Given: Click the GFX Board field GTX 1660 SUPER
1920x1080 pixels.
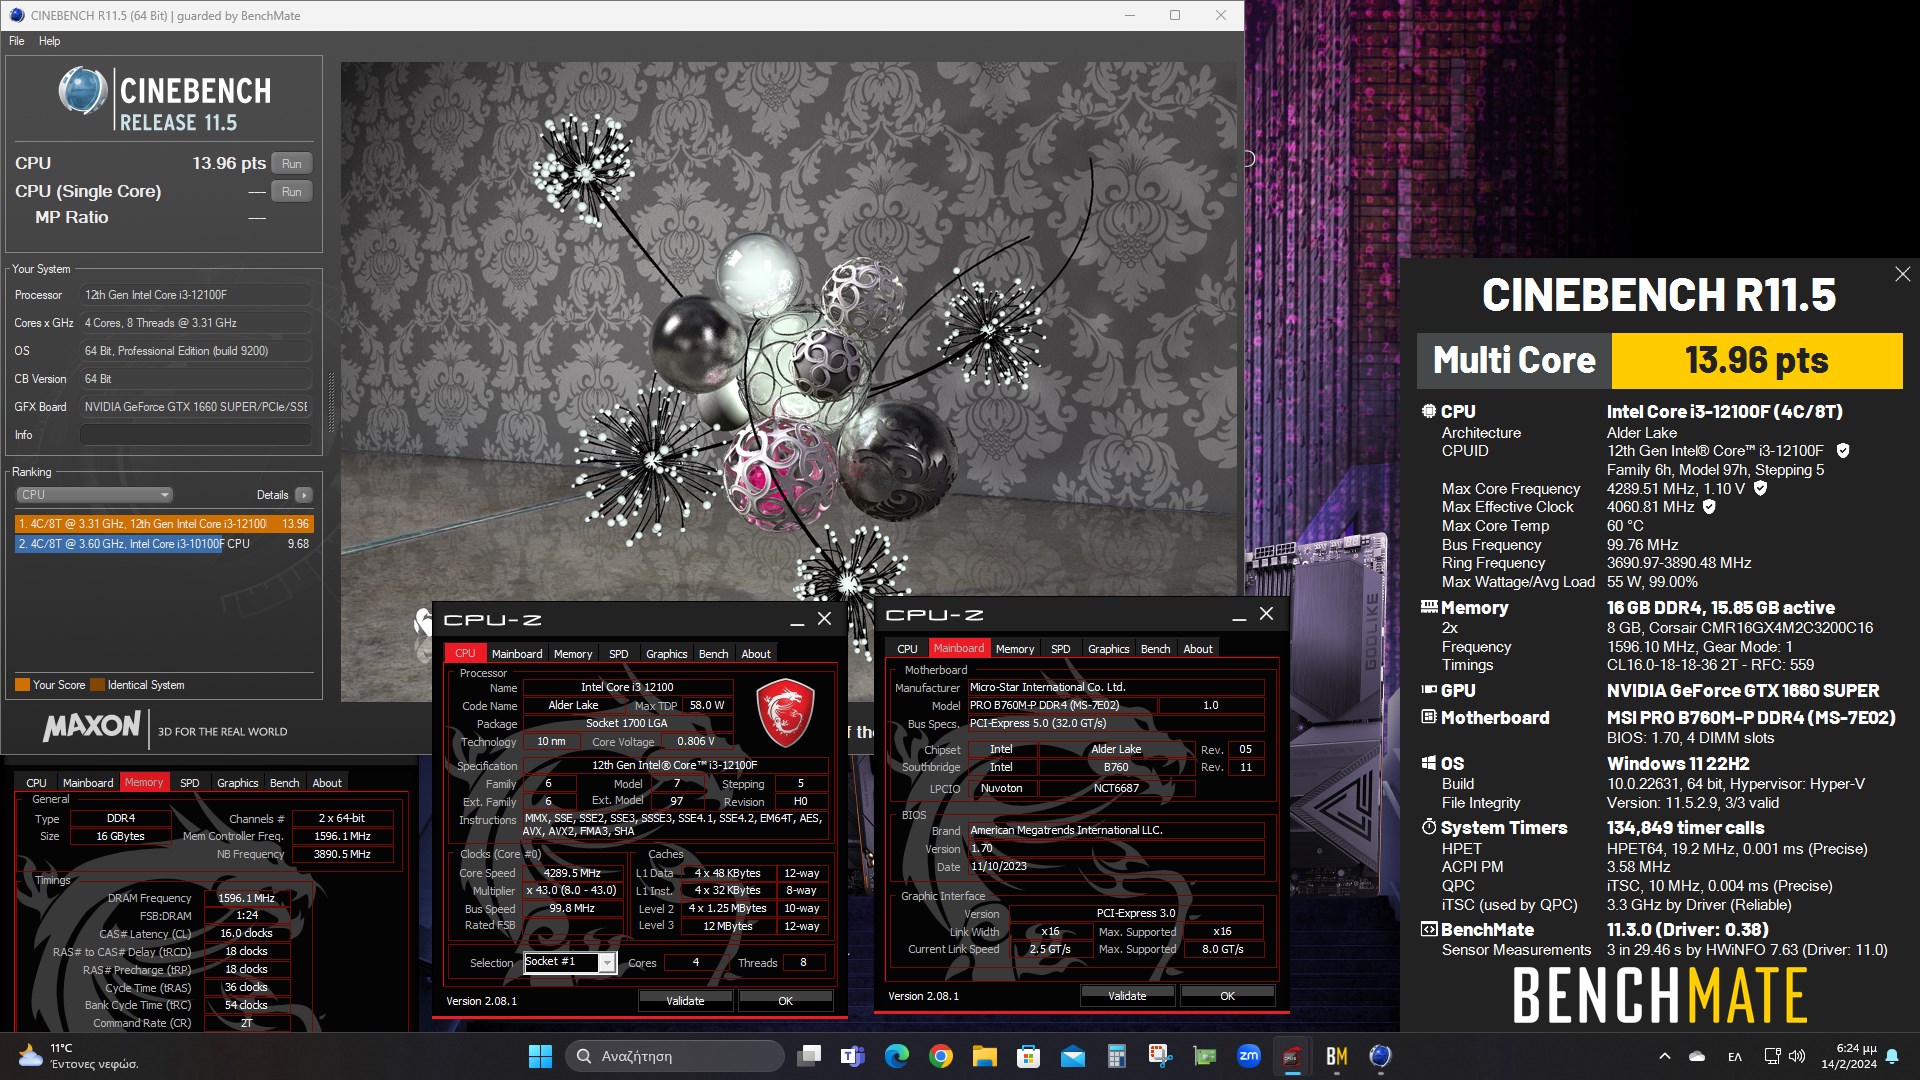Looking at the screenshot, I should [195, 407].
